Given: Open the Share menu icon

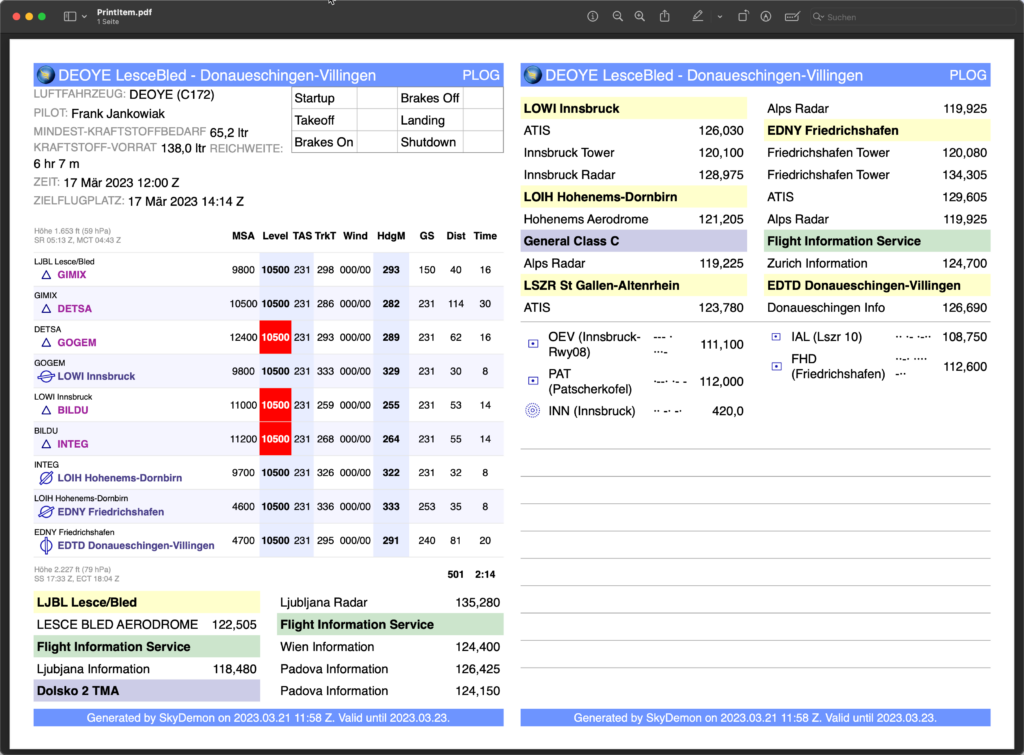Looking at the screenshot, I should [x=665, y=16].
